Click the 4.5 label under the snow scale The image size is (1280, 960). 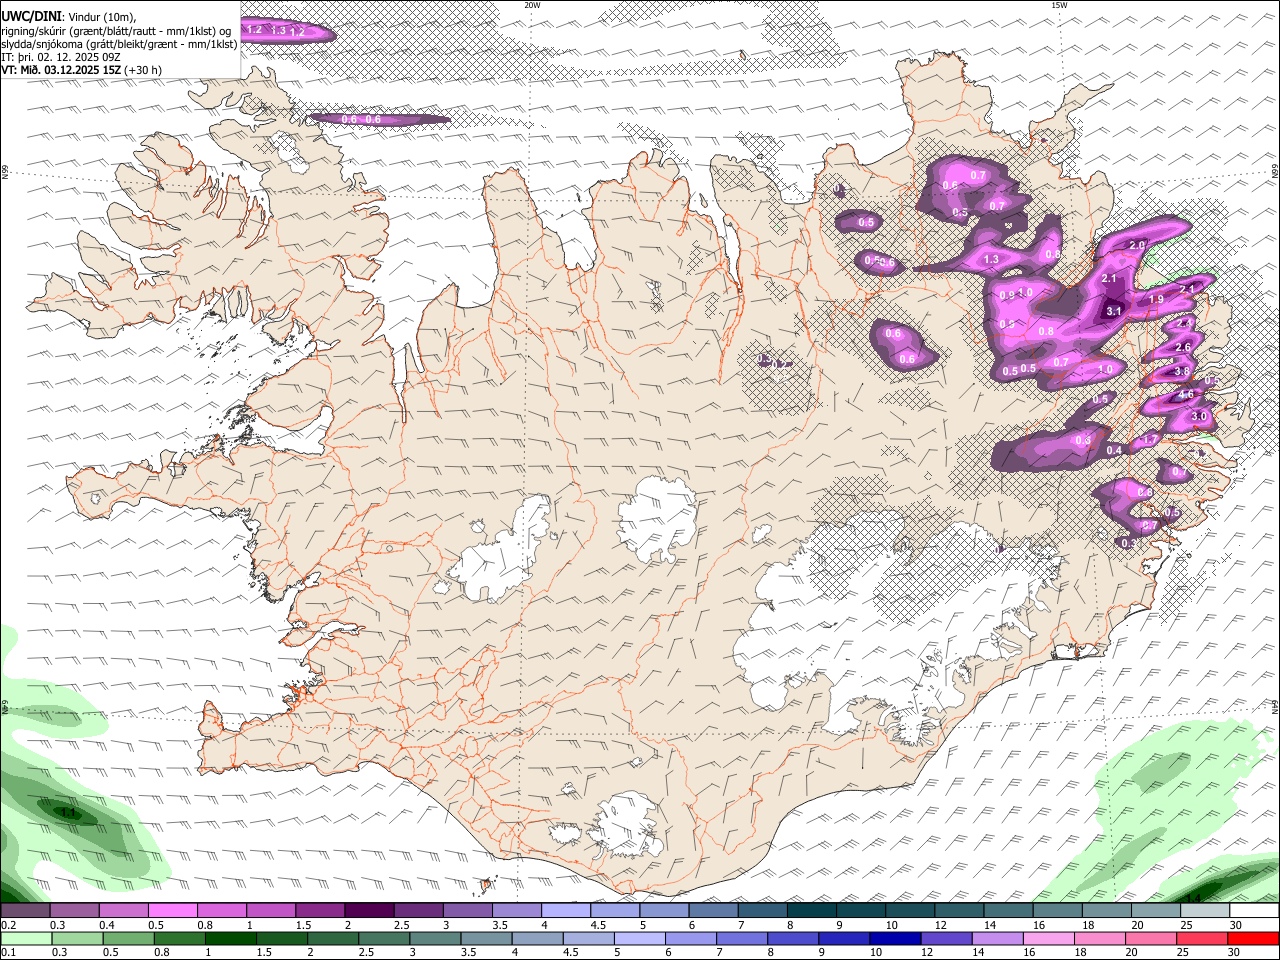pos(598,925)
